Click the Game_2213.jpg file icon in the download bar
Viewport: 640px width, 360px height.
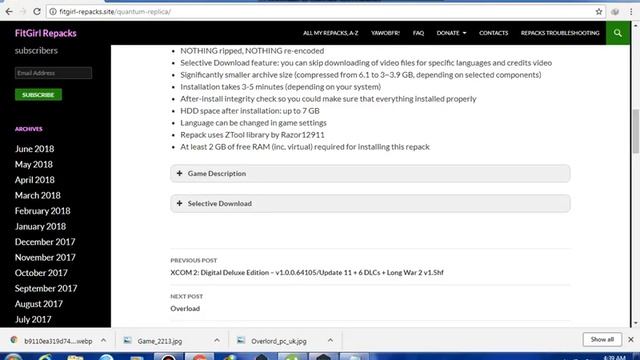click(x=128, y=340)
